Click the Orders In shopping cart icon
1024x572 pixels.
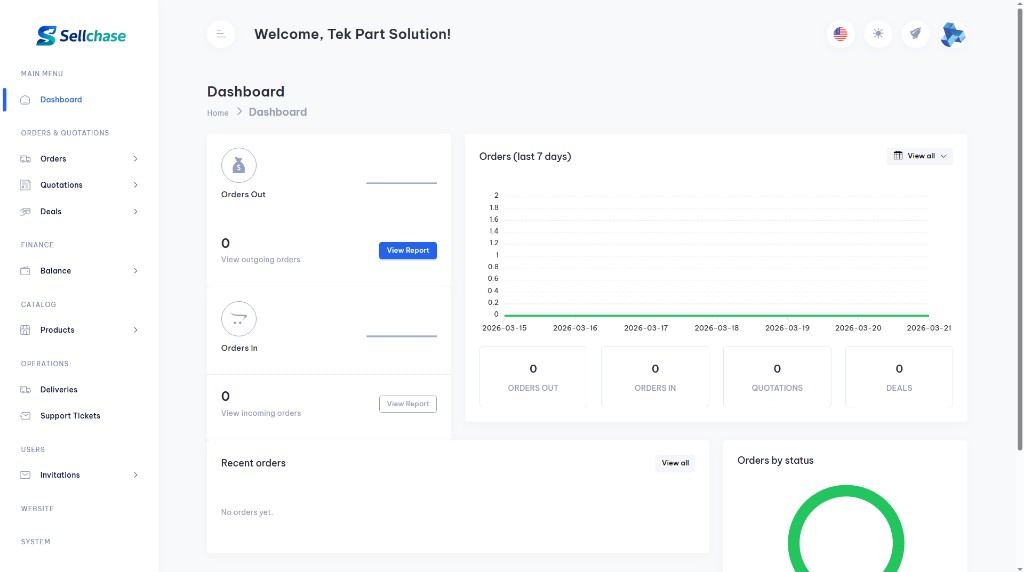pyautogui.click(x=239, y=319)
